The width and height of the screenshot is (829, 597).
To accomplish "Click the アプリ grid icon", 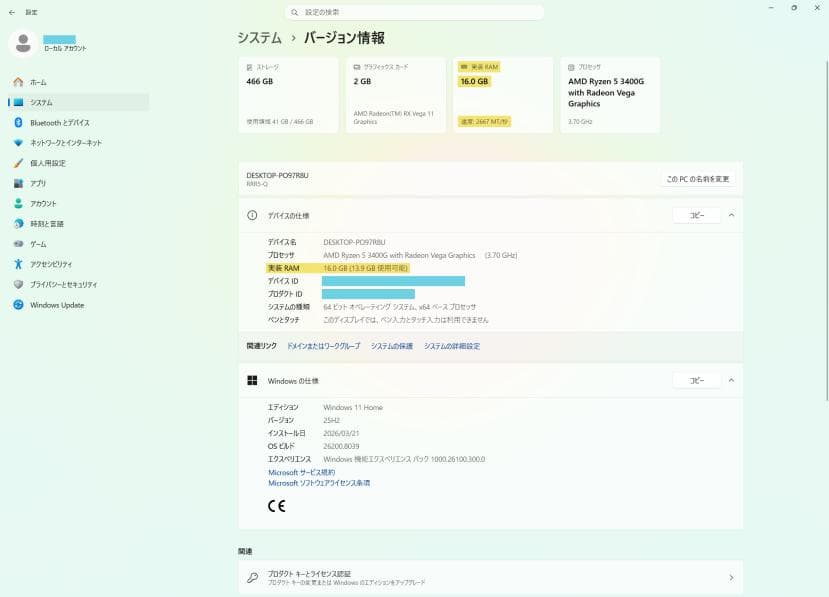I will [x=19, y=183].
